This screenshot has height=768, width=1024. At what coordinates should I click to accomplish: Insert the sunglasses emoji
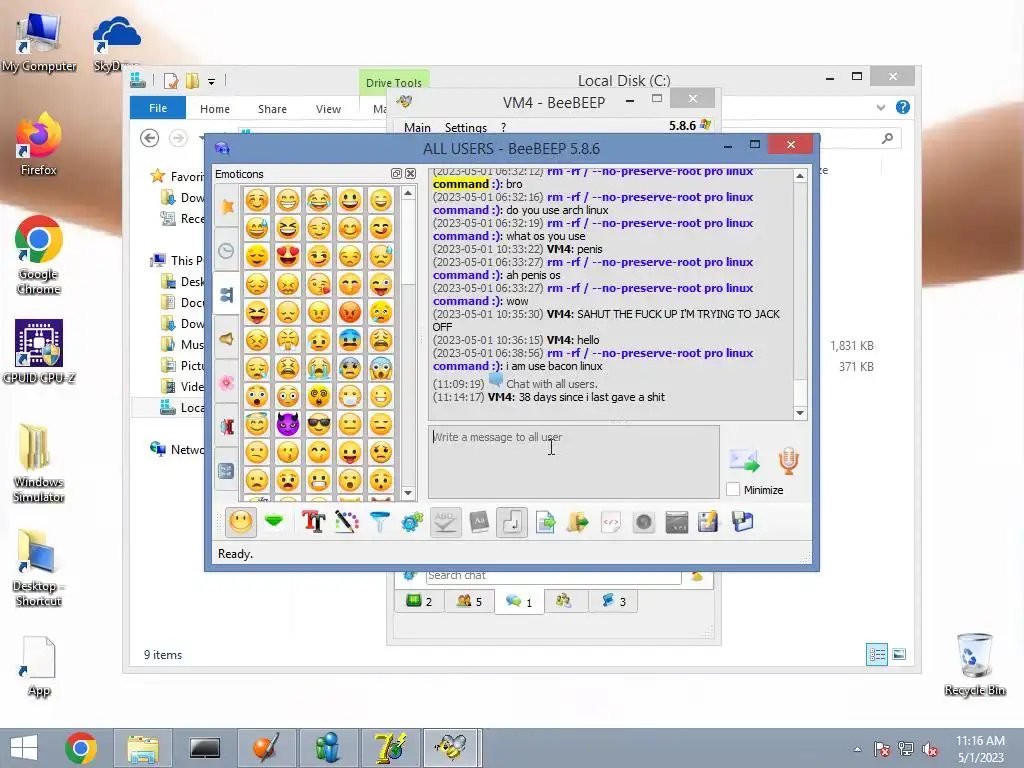tap(319, 424)
